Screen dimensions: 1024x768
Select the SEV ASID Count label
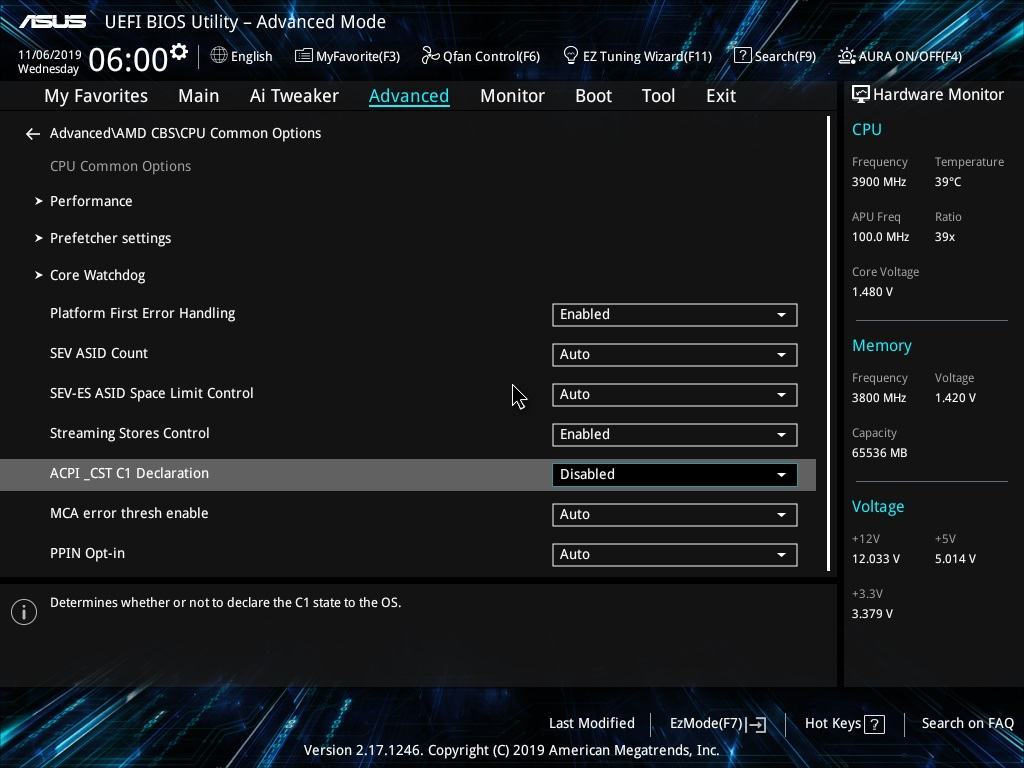click(99, 353)
